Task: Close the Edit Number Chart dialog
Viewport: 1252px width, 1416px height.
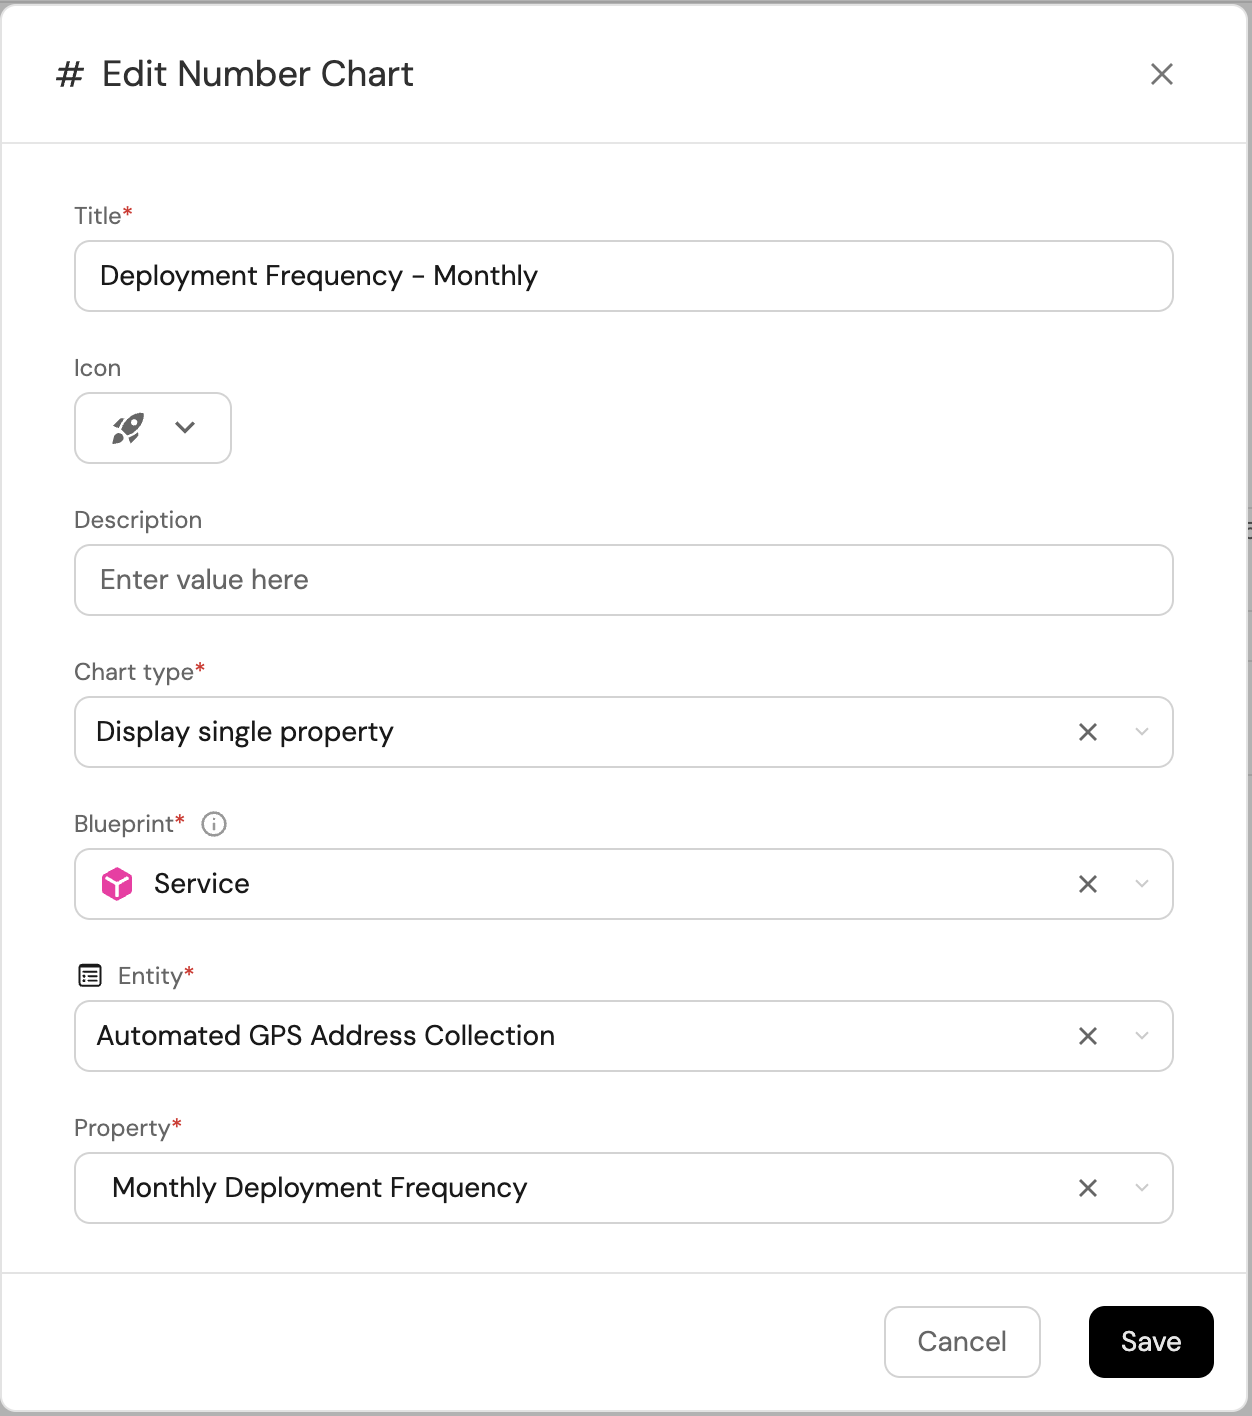Action: point(1161,74)
